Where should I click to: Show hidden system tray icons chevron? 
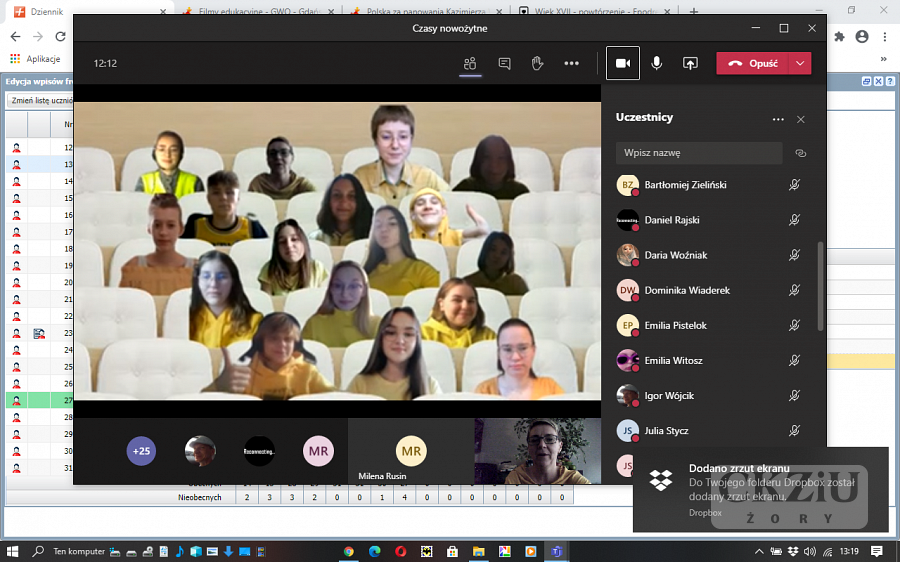coord(759,552)
